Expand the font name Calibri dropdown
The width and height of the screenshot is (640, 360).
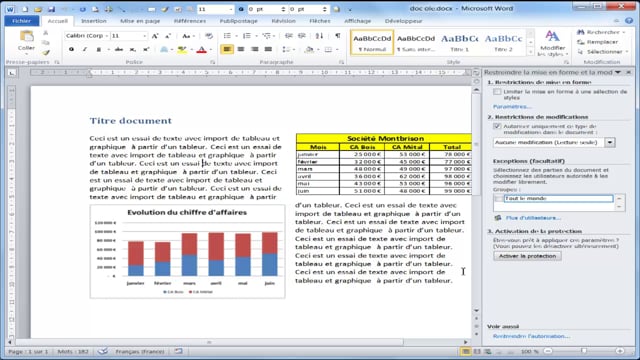(107, 36)
